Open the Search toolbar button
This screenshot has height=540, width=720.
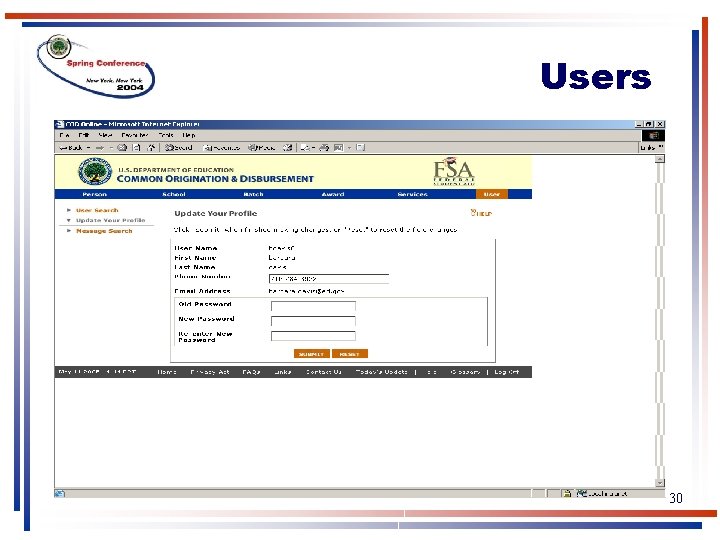179,148
